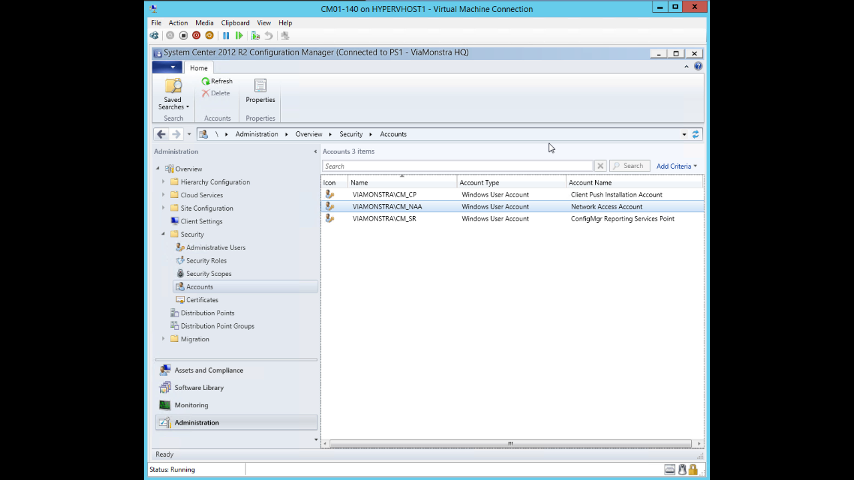Screen dimensions: 854x480
Task: Open the Assets and Compliance workspace
Action: pyautogui.click(x=208, y=370)
